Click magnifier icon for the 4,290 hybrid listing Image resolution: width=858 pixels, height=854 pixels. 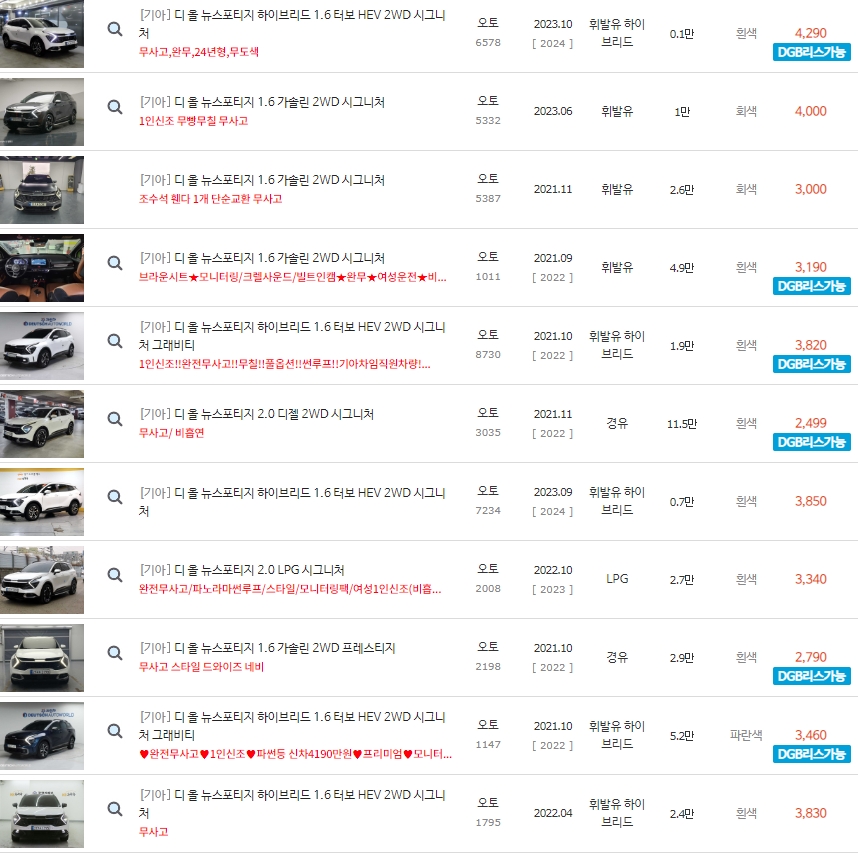(x=114, y=28)
